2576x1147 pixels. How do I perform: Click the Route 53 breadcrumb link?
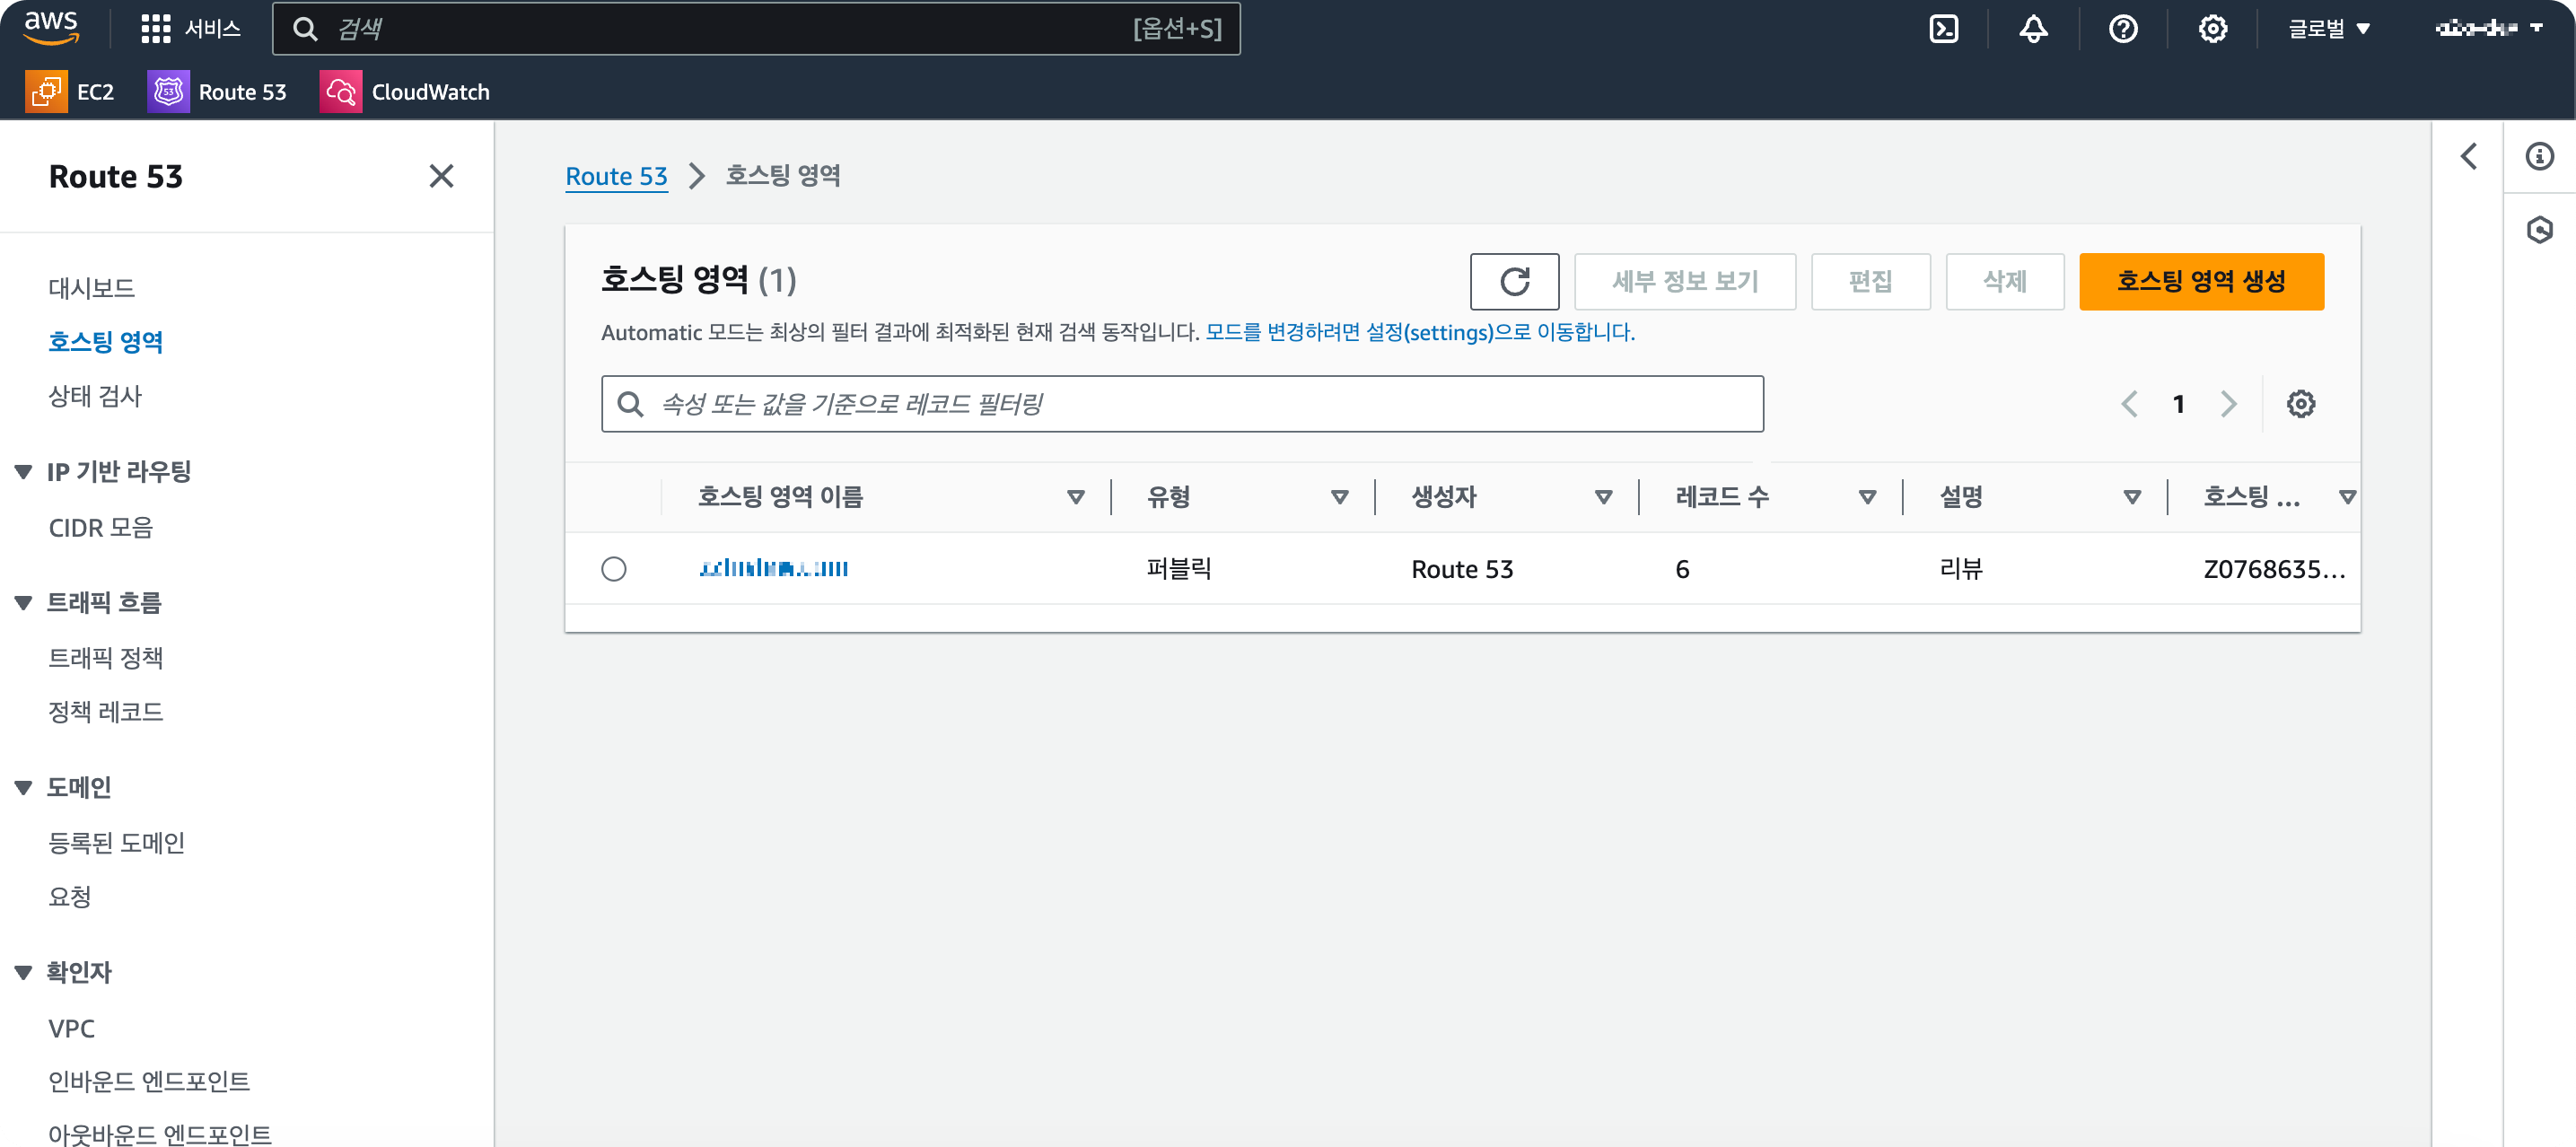(x=615, y=176)
